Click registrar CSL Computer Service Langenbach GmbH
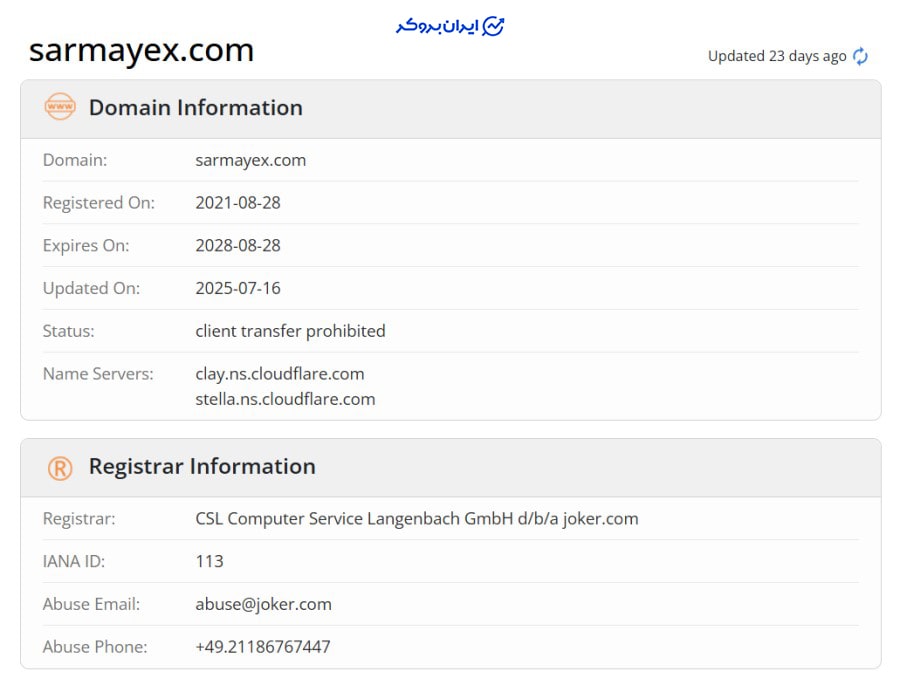Image resolution: width=900 pixels, height=685 pixels. pyautogui.click(x=417, y=518)
